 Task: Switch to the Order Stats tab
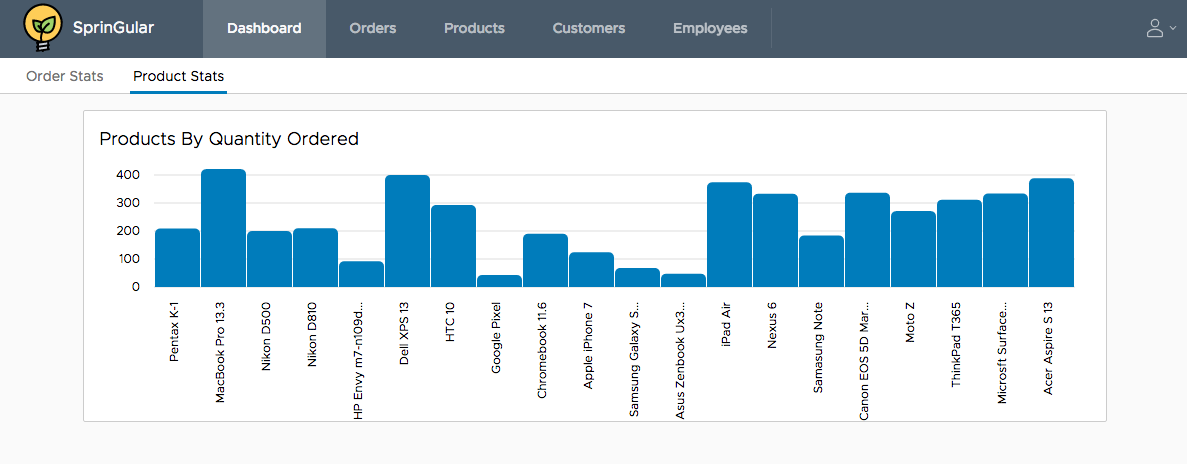[65, 76]
